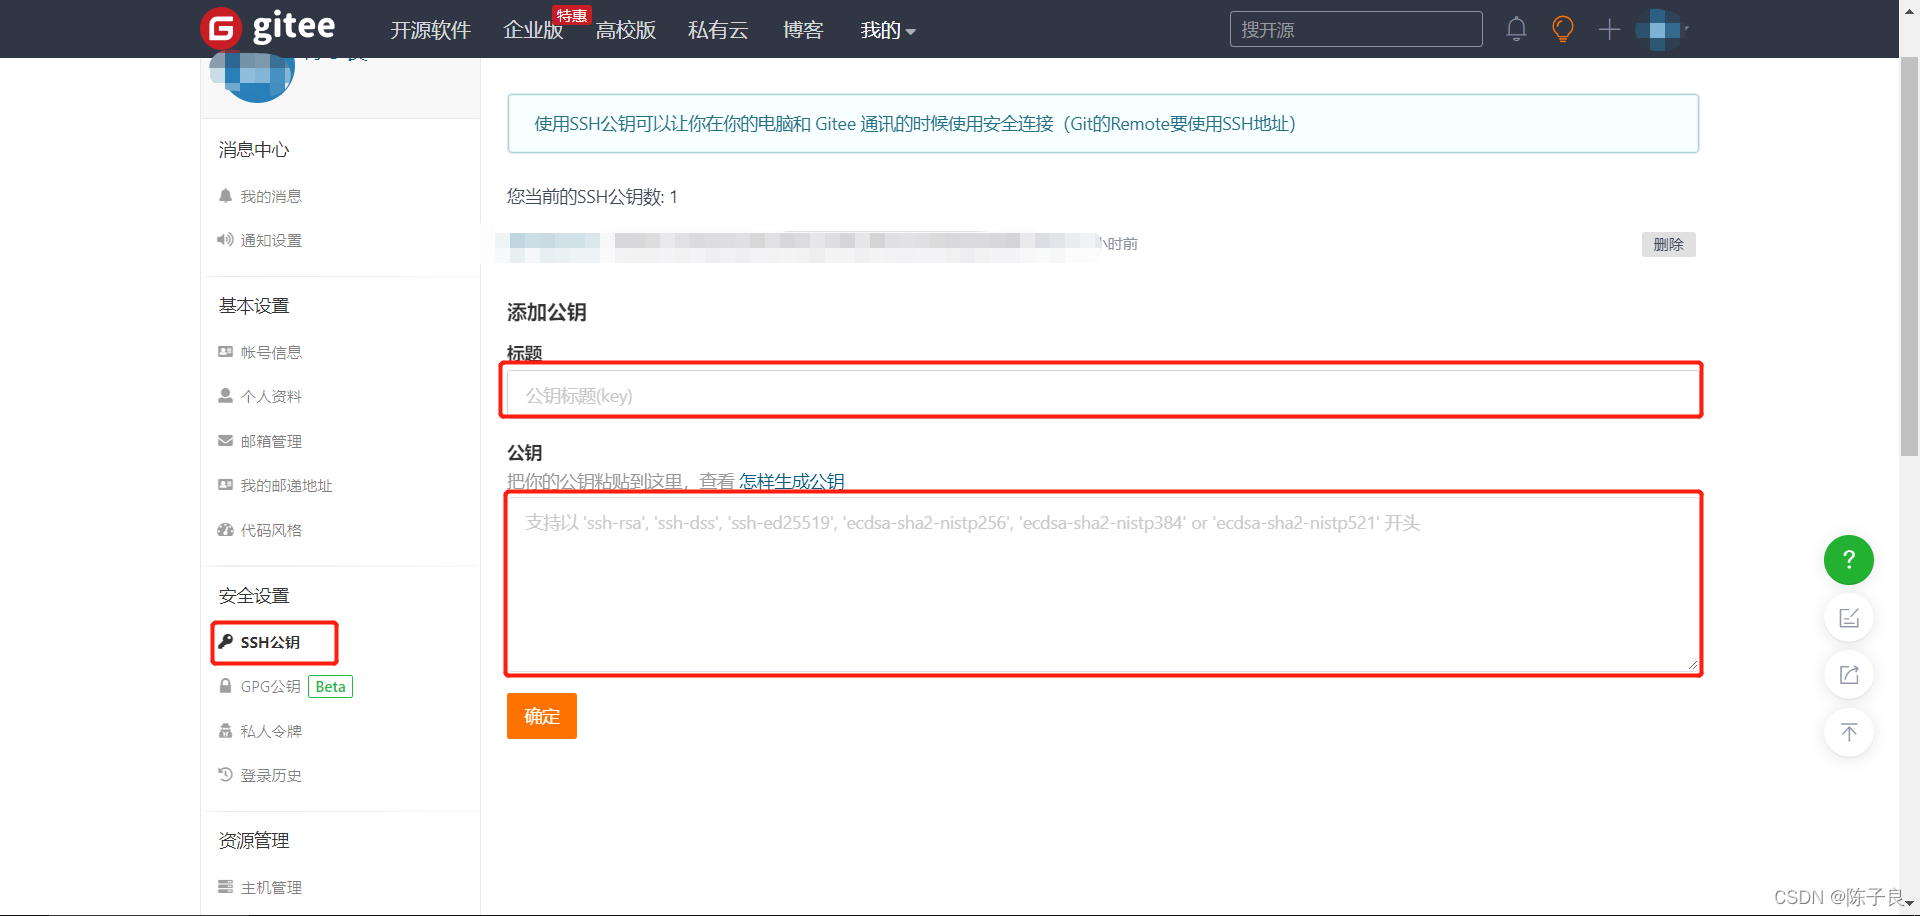Expand the 我的 dropdown menu
Screen dimensions: 1920x916
click(x=886, y=30)
